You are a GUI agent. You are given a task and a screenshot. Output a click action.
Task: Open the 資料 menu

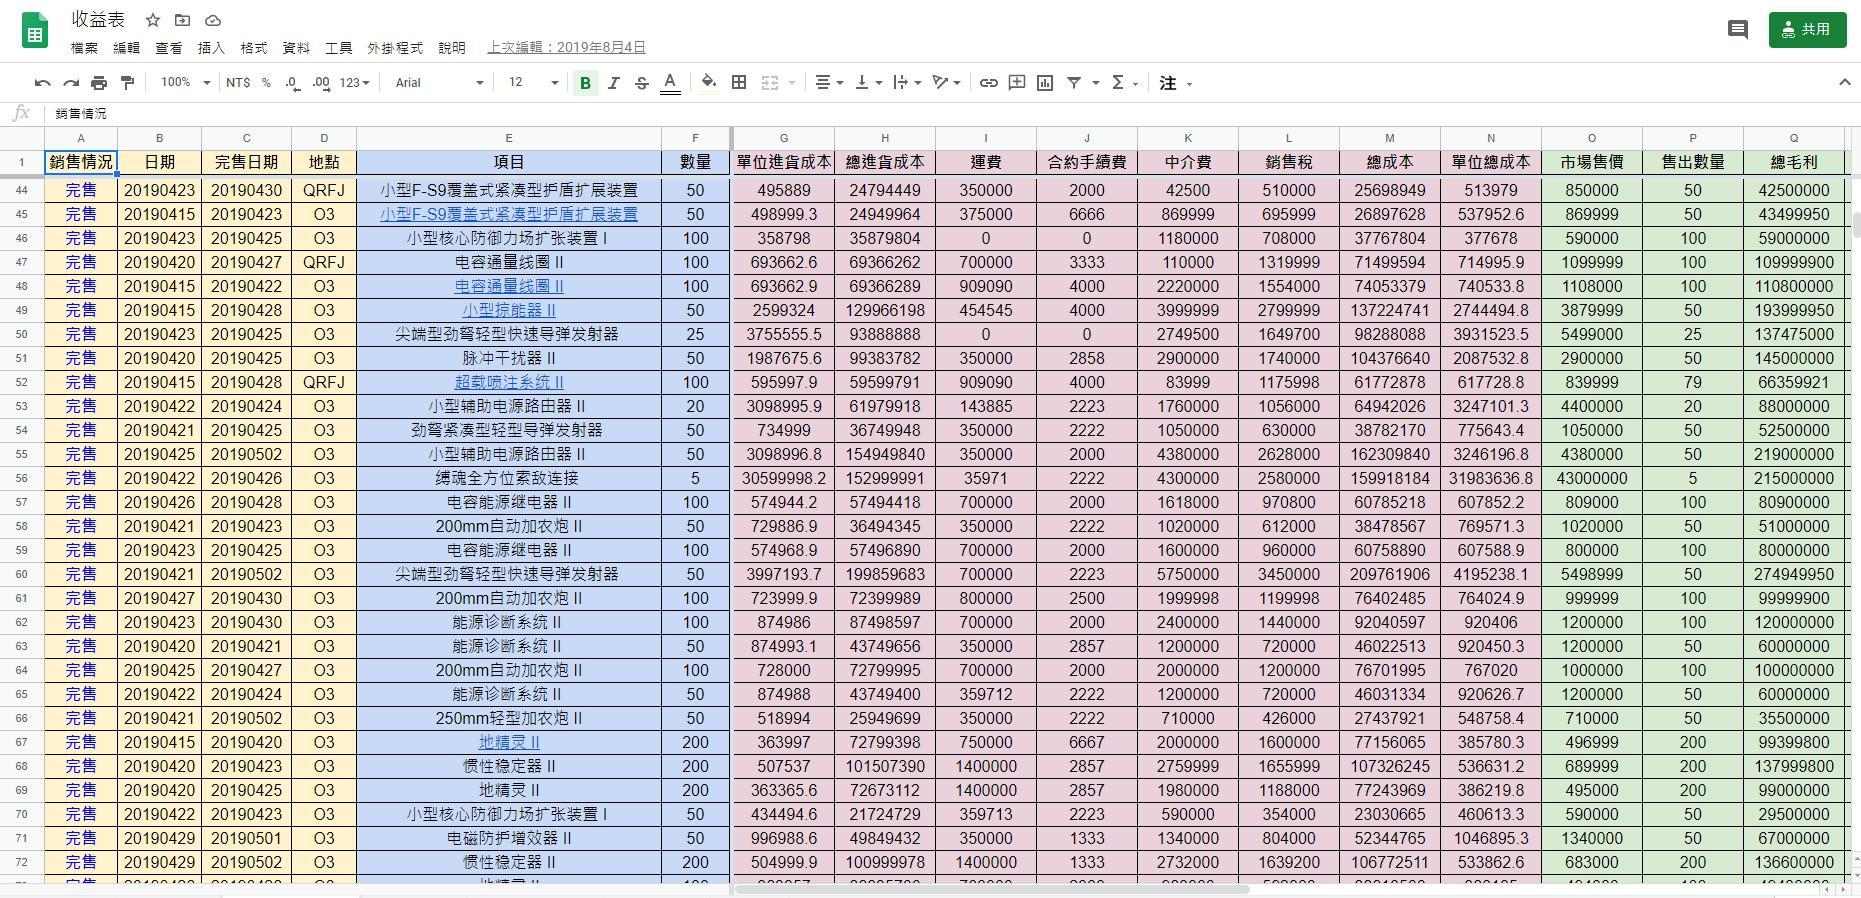point(296,48)
